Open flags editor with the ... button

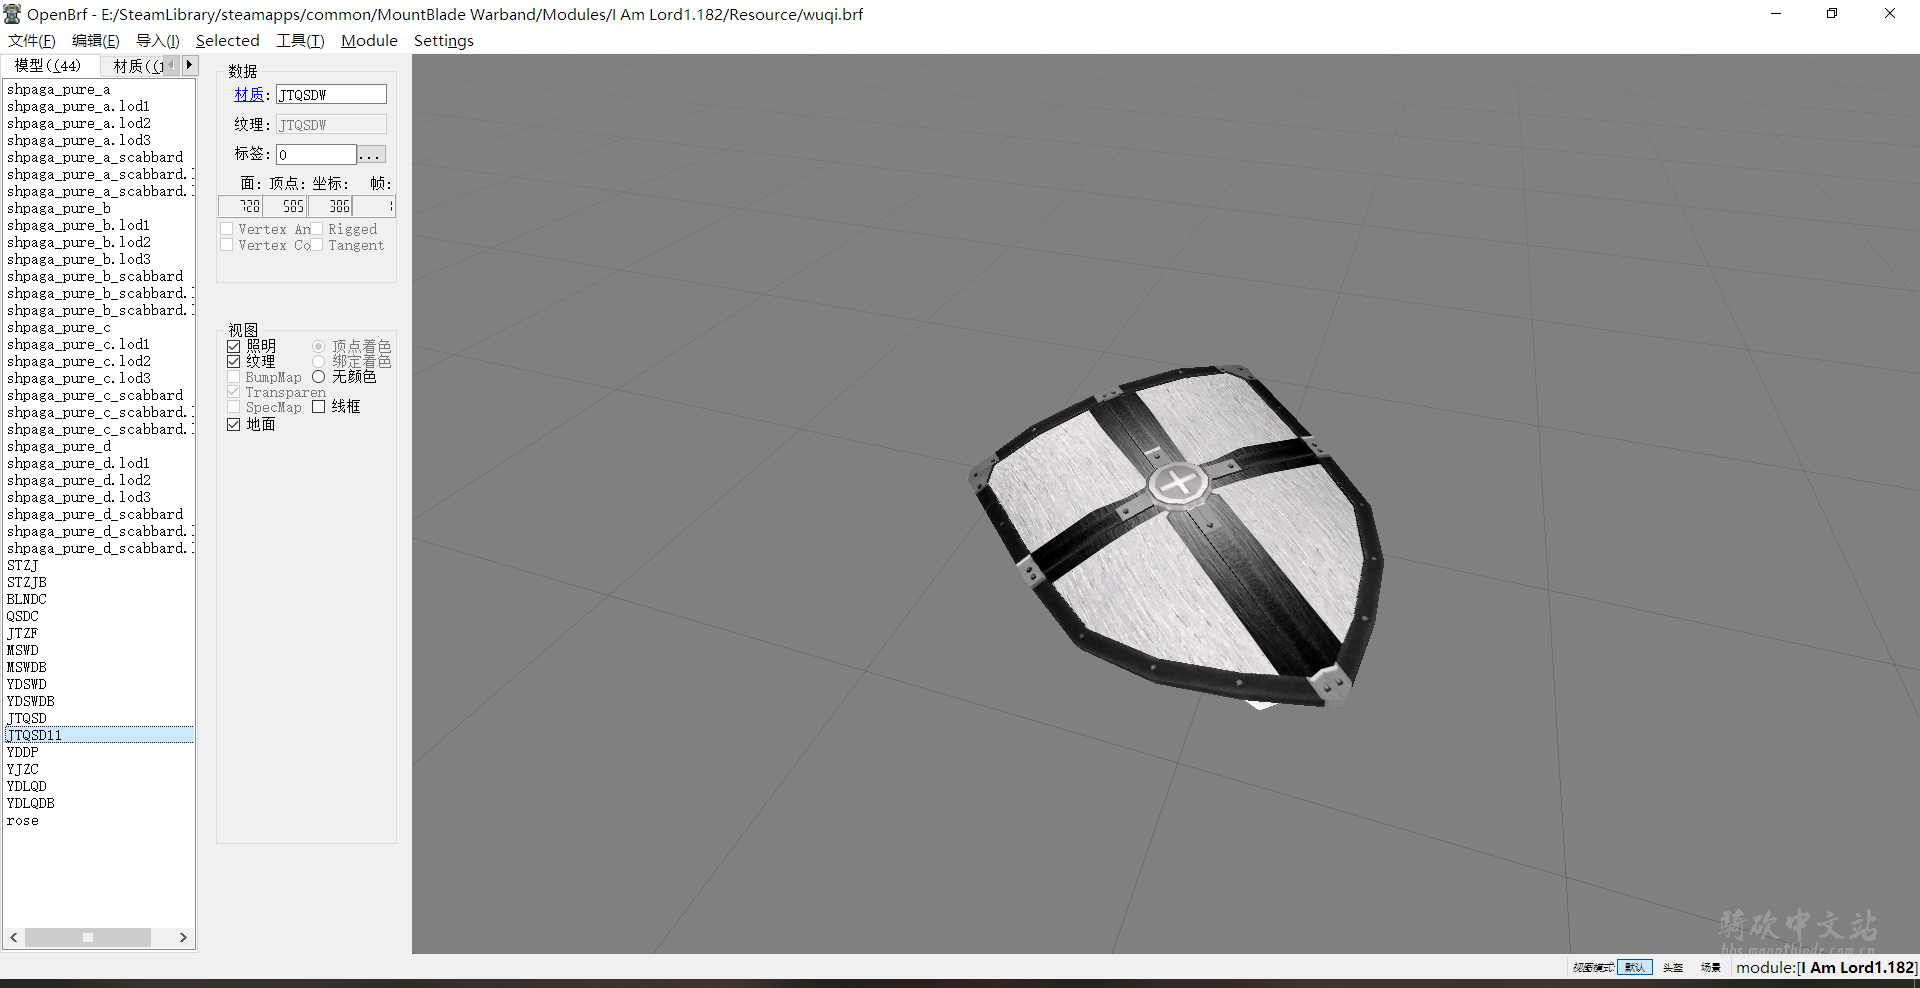[371, 154]
